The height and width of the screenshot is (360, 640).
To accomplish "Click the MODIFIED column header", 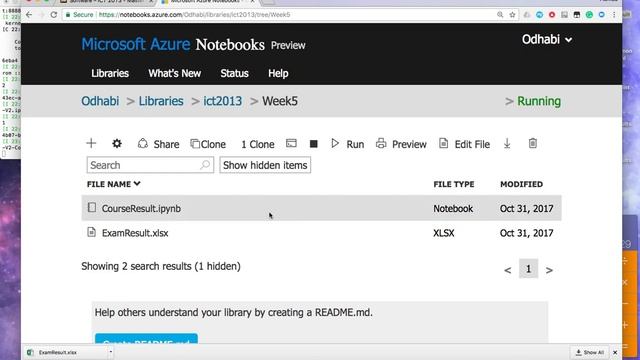I will pyautogui.click(x=521, y=184).
